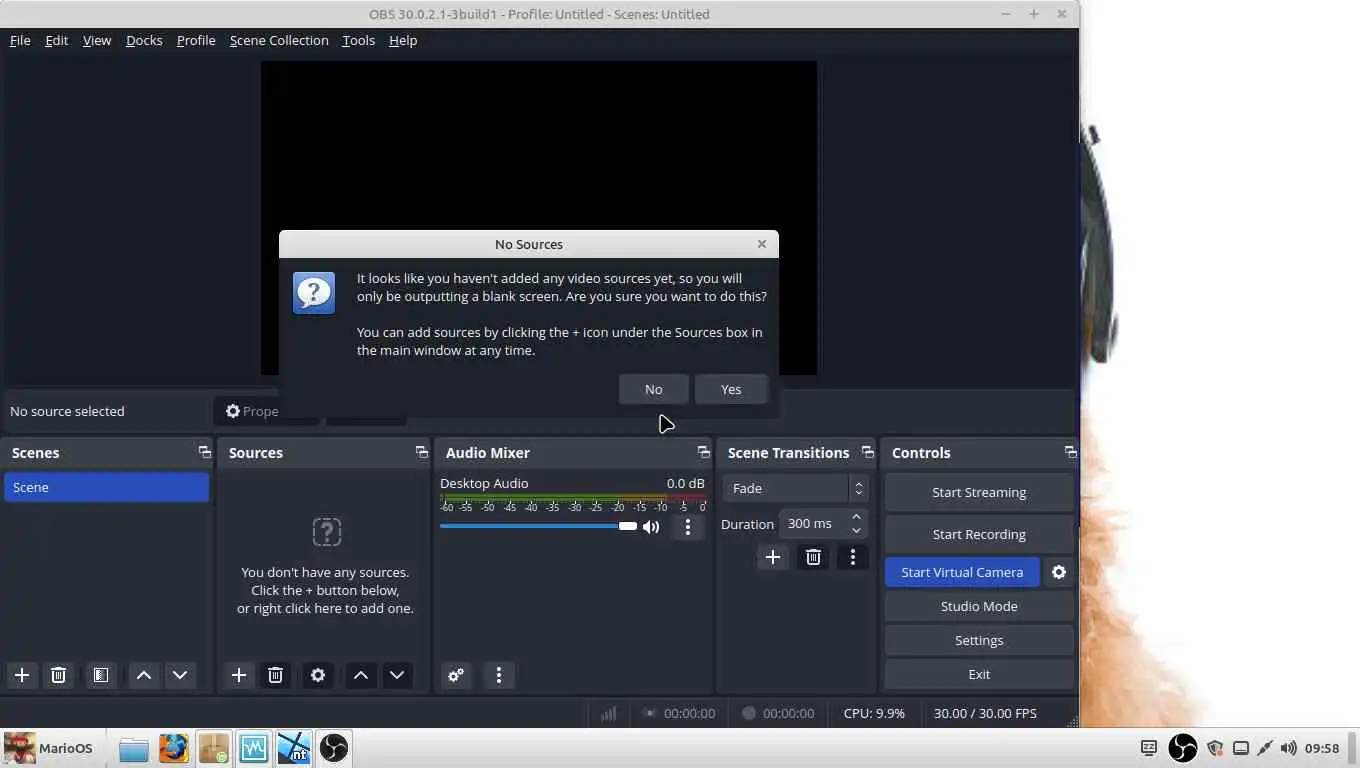Move scene down arrow in Scenes dock
This screenshot has width=1360, height=768.
coord(180,675)
